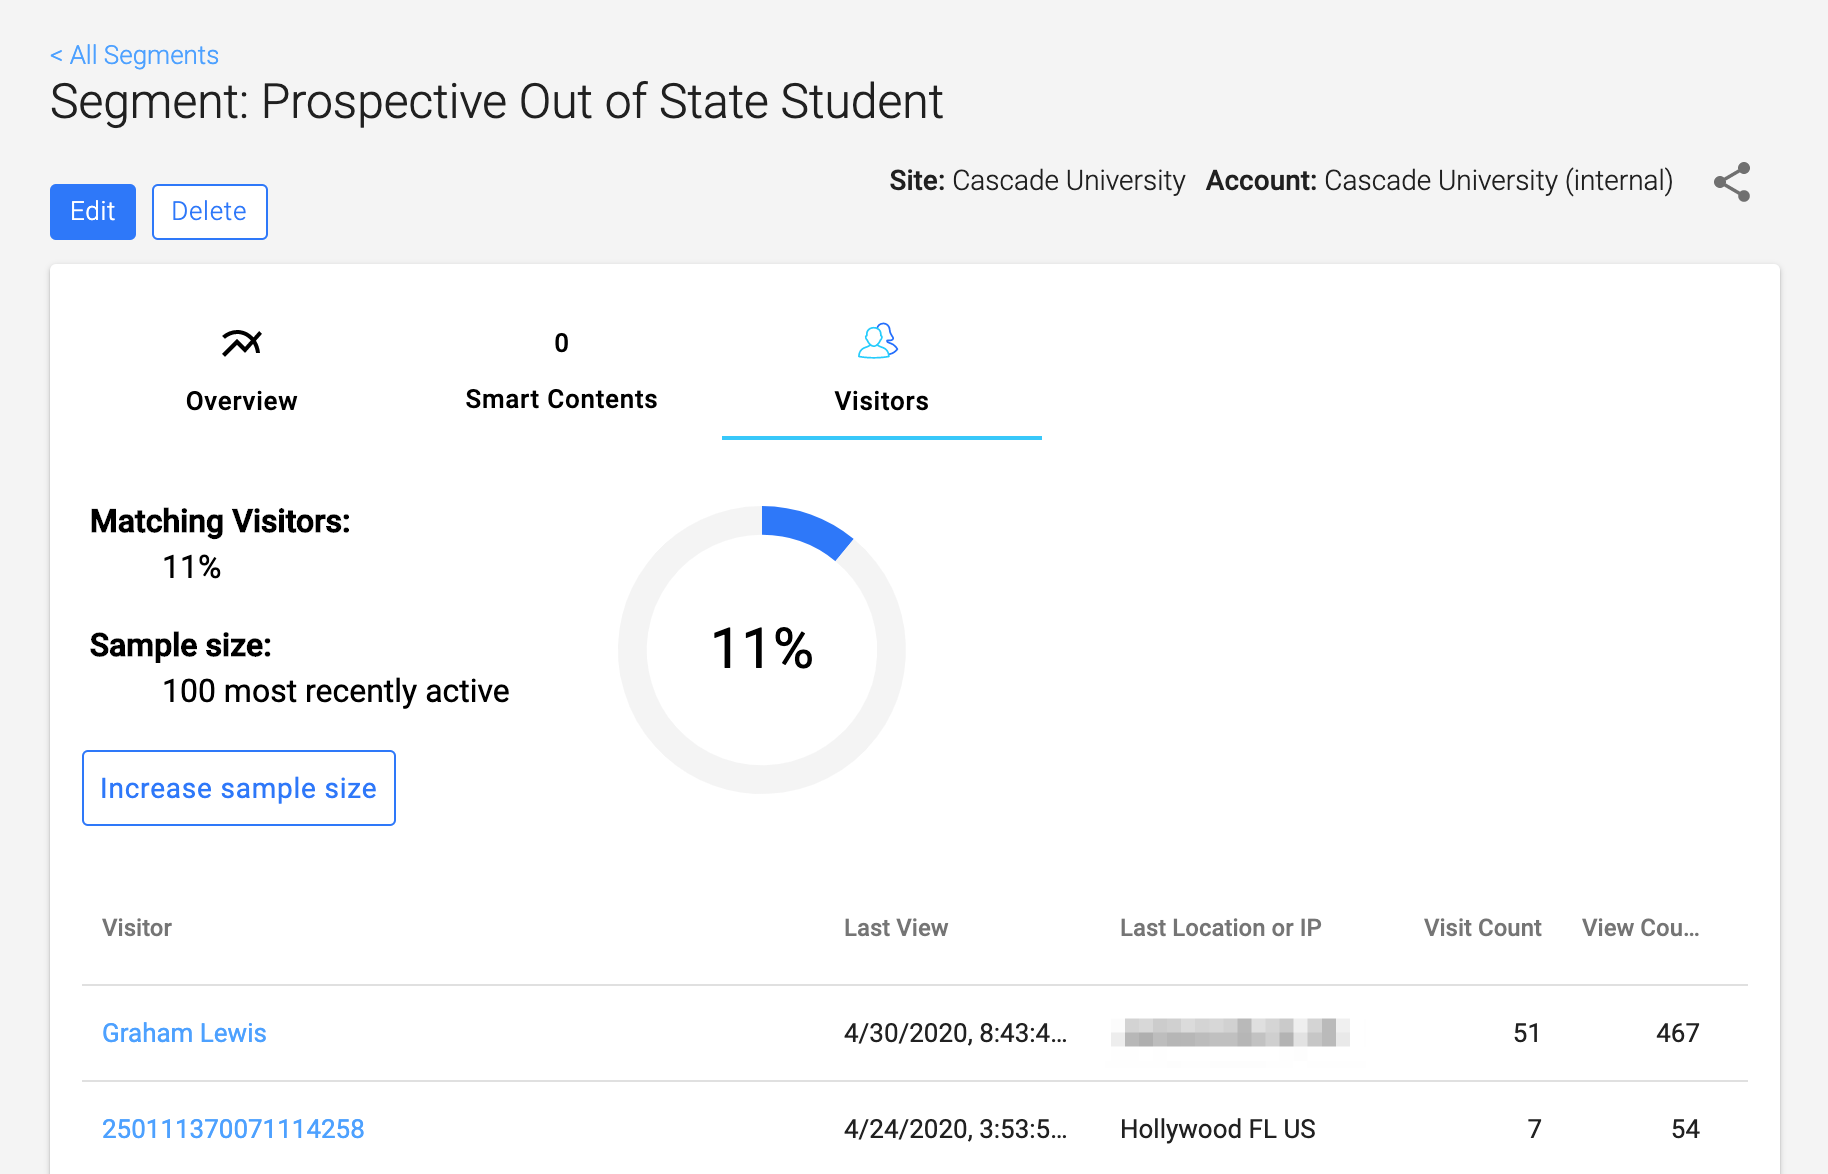
Task: Sort by Visitor column header
Action: point(137,928)
